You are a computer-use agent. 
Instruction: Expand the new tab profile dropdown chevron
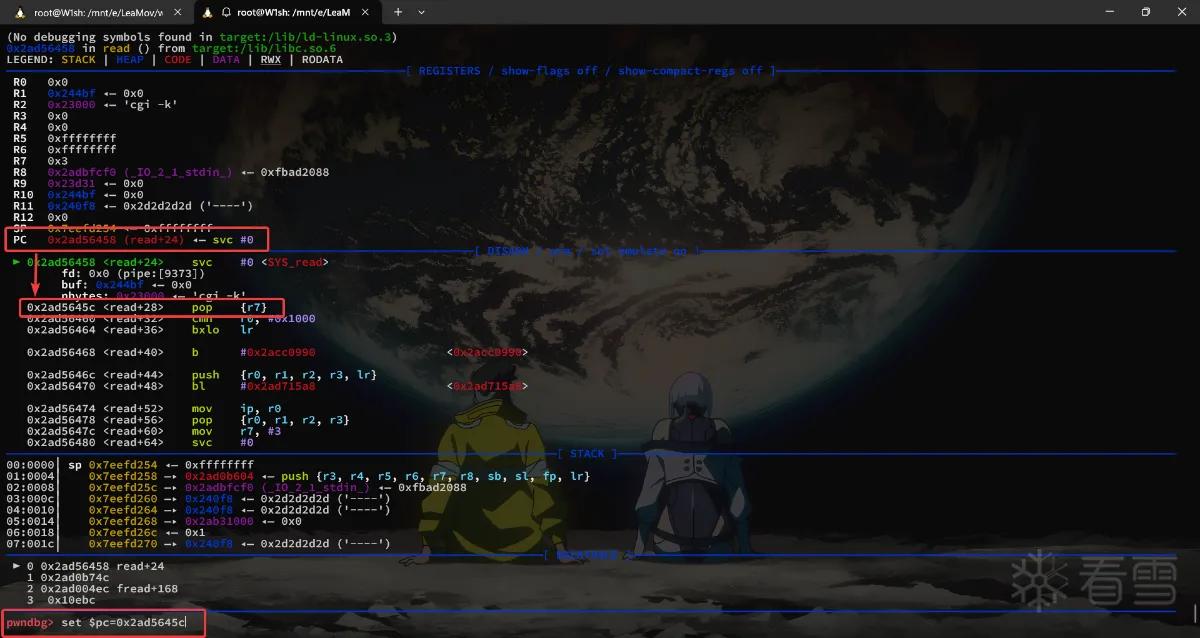(x=421, y=12)
